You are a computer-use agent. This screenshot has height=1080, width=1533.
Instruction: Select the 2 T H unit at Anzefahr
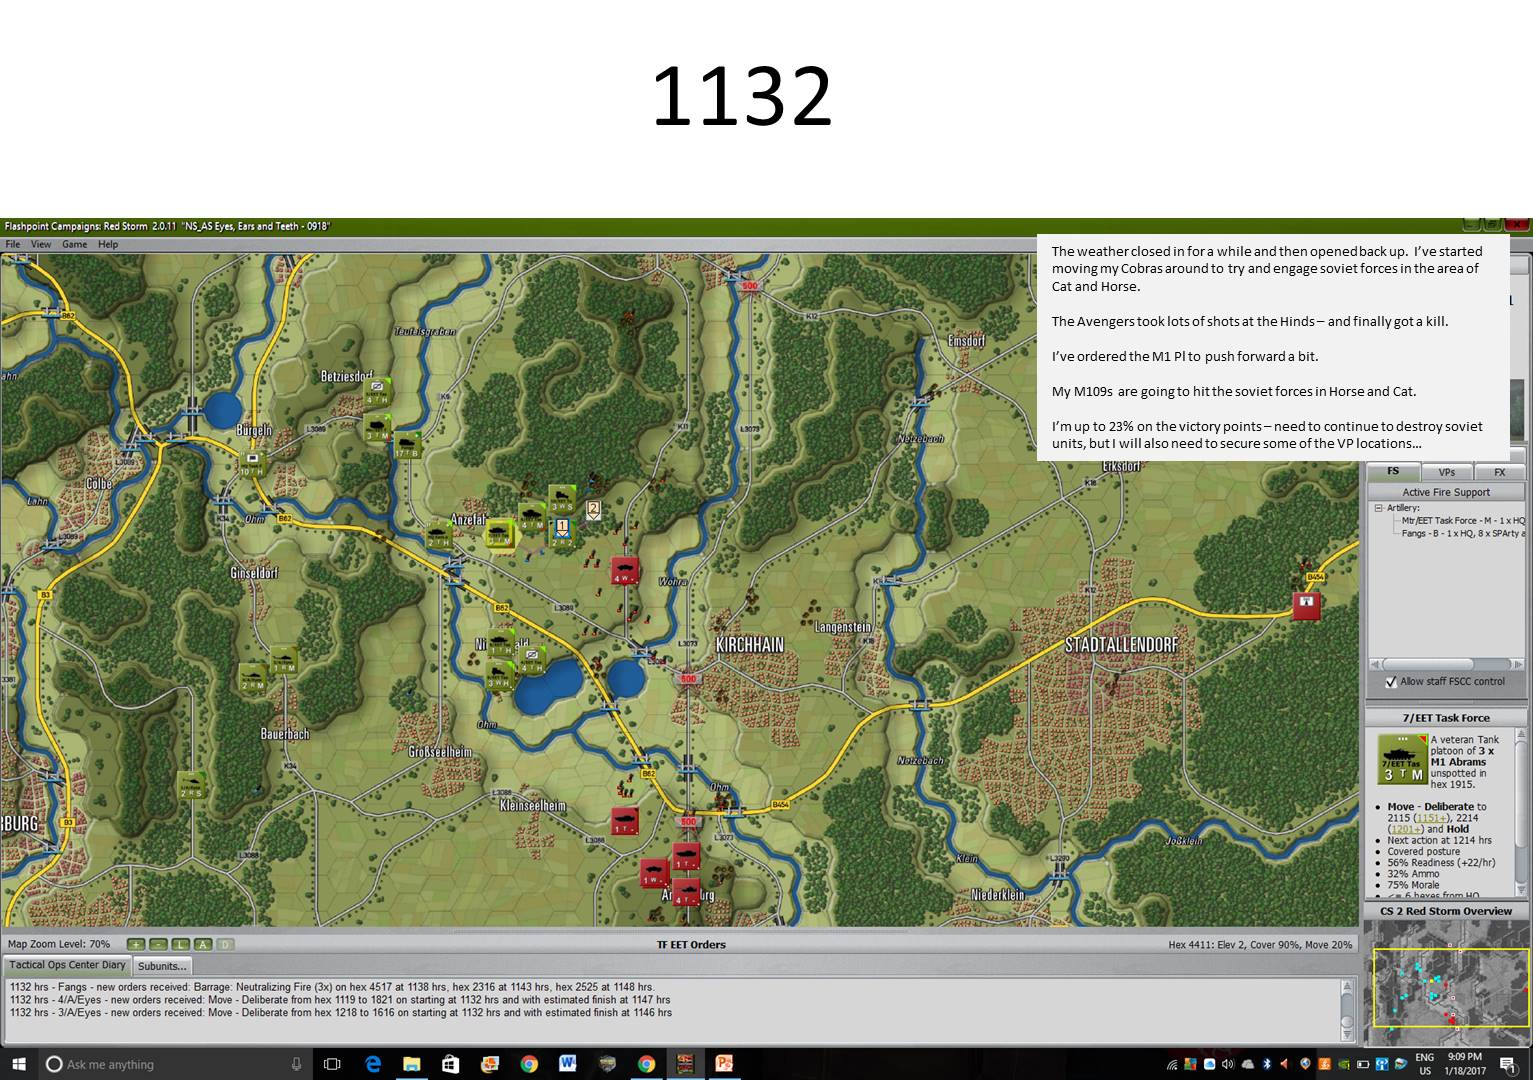[x=438, y=534]
